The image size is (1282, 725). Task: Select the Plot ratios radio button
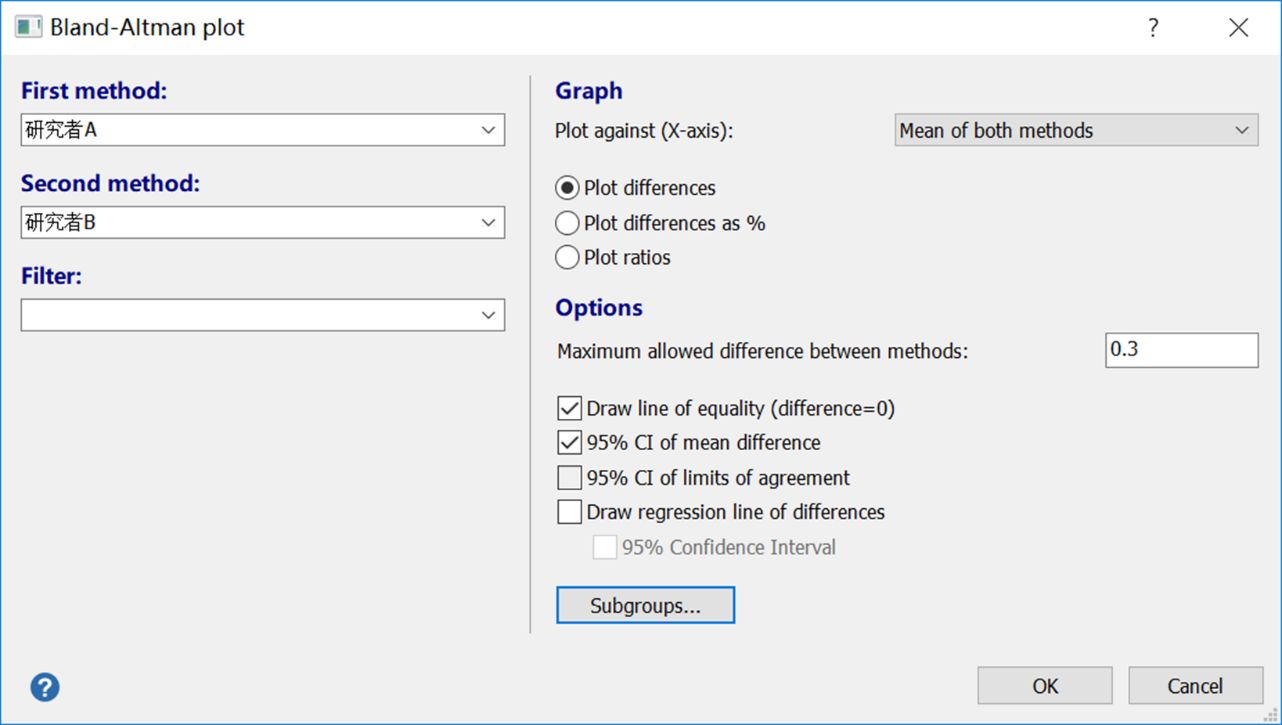[x=568, y=257]
